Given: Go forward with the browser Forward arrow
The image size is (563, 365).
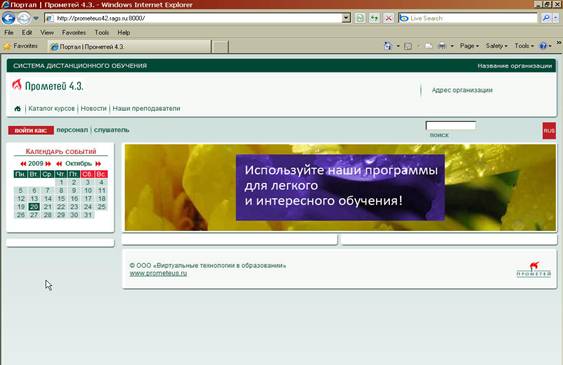Looking at the screenshot, I should click(x=24, y=18).
